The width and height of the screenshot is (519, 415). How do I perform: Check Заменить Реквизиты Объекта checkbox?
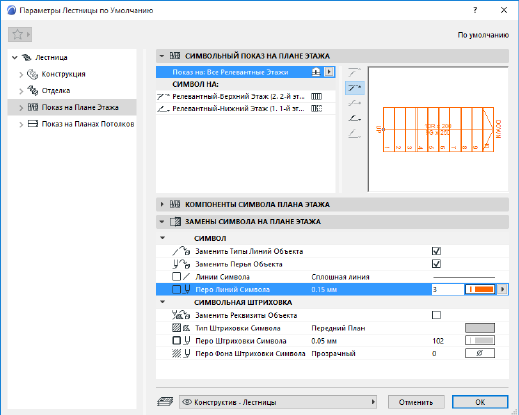coord(436,315)
